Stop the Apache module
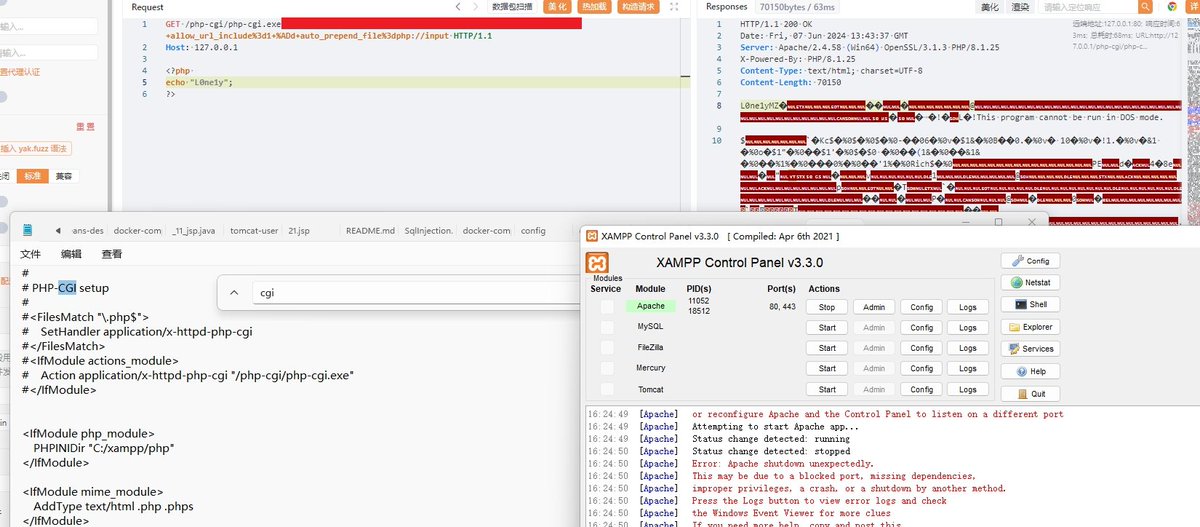 pyautogui.click(x=827, y=307)
